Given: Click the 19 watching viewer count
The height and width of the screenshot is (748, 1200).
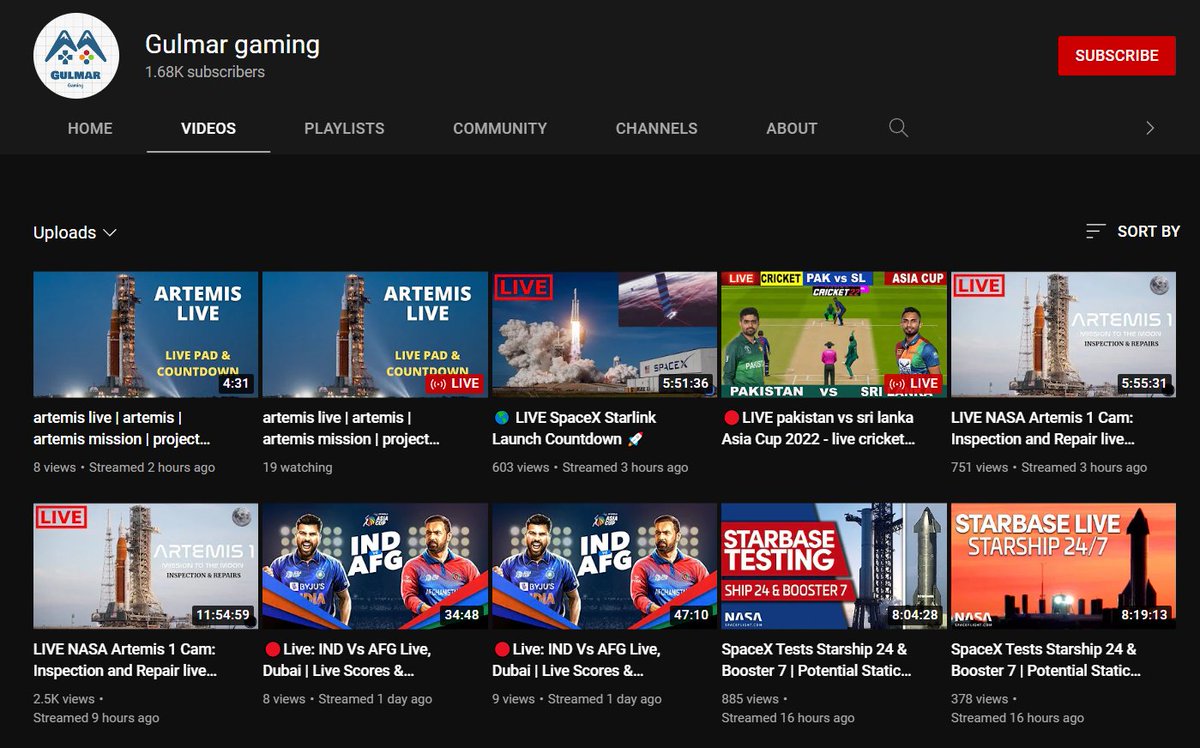Looking at the screenshot, I should click(297, 467).
